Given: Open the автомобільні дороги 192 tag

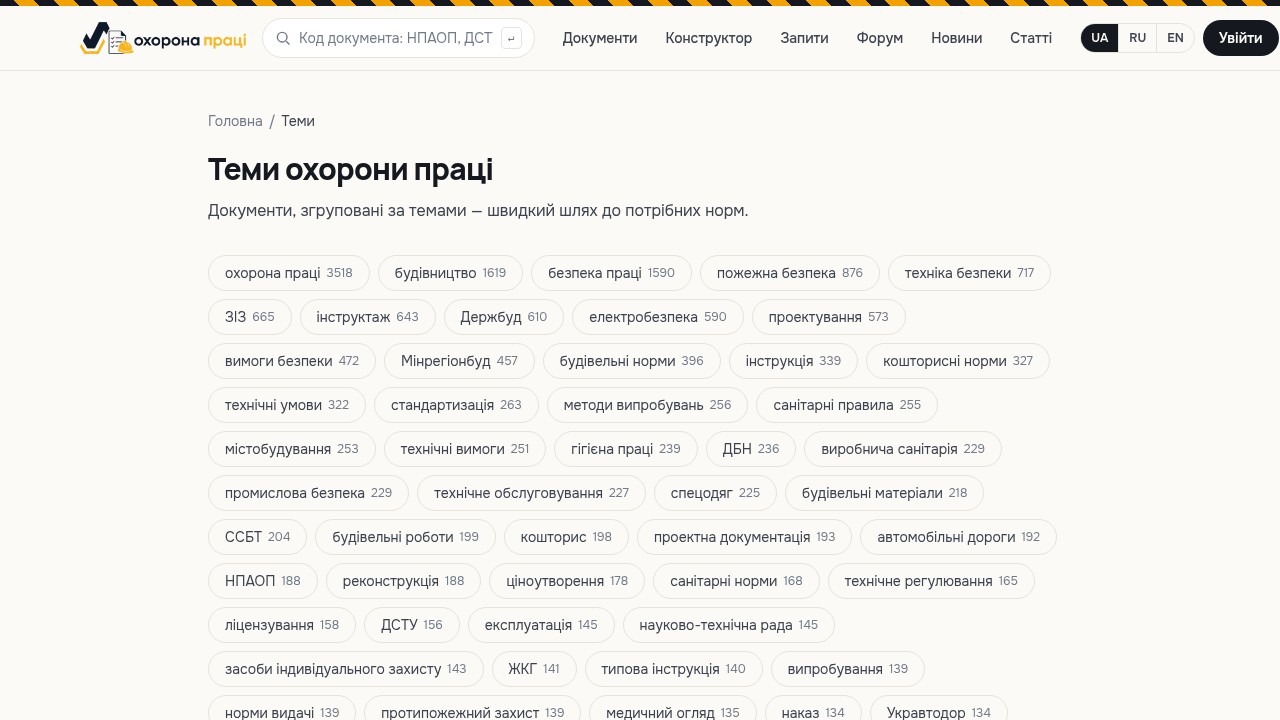Looking at the screenshot, I should click(959, 537).
